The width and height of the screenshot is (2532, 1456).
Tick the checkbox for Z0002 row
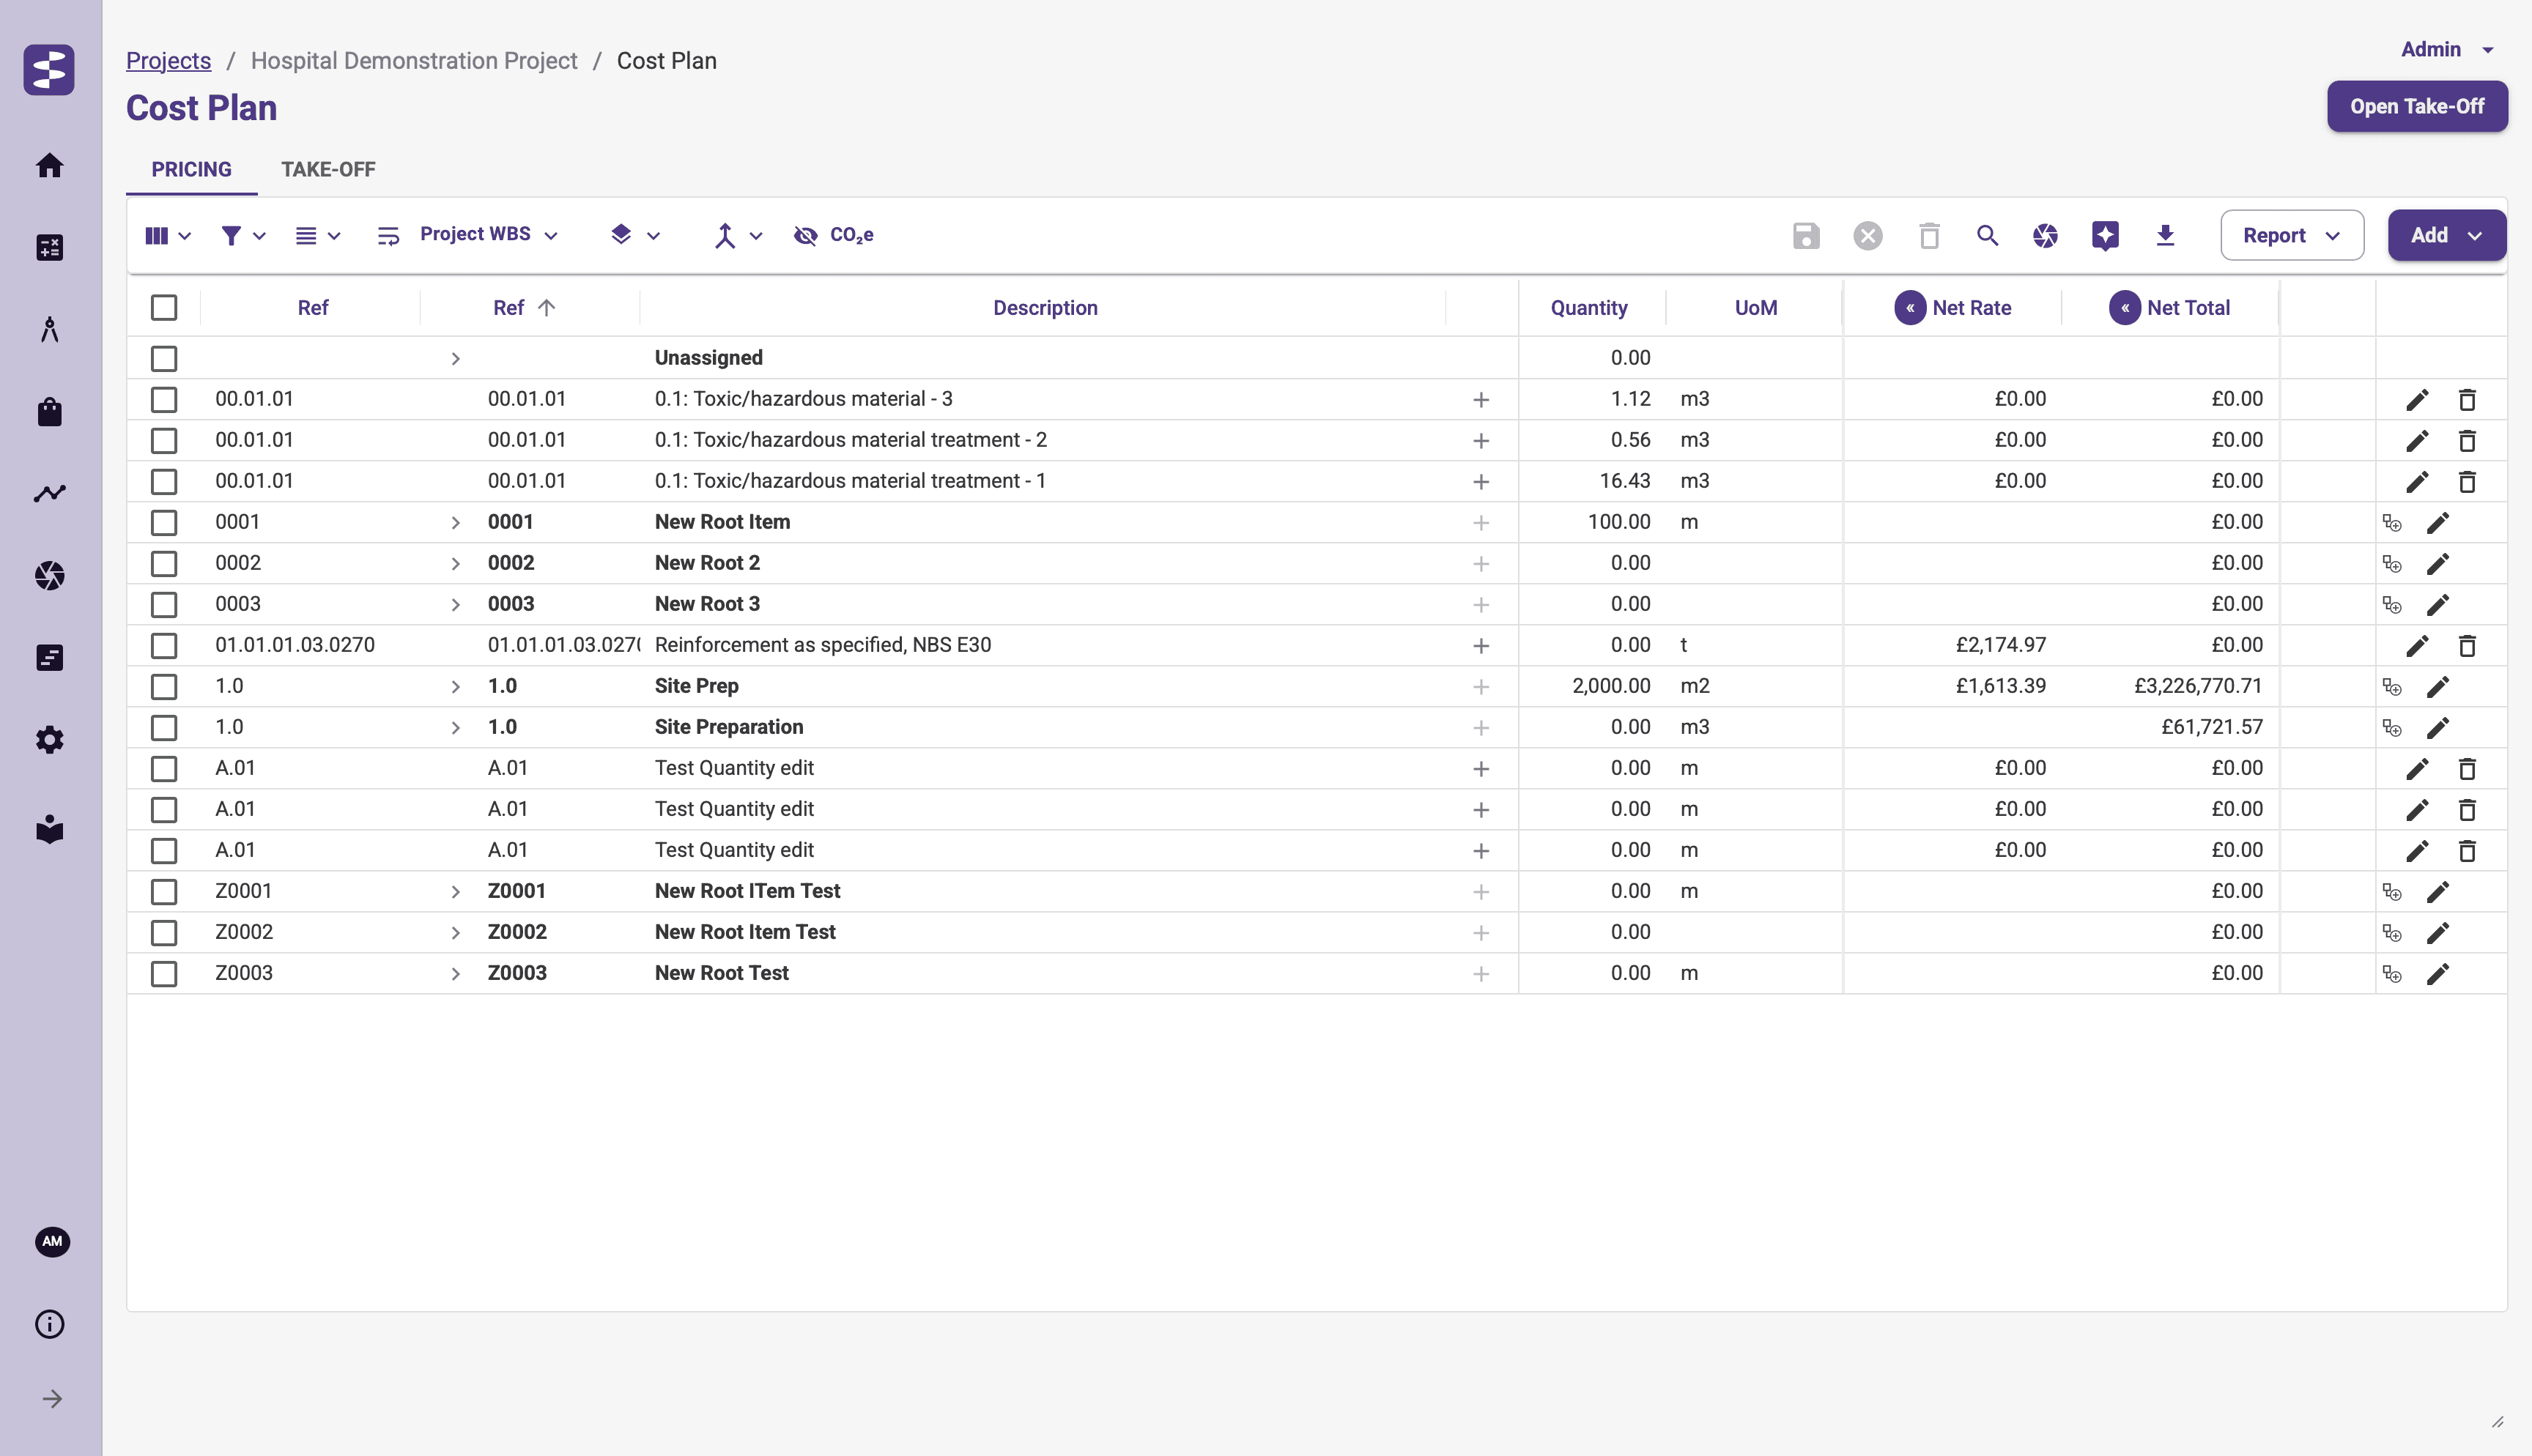(164, 933)
